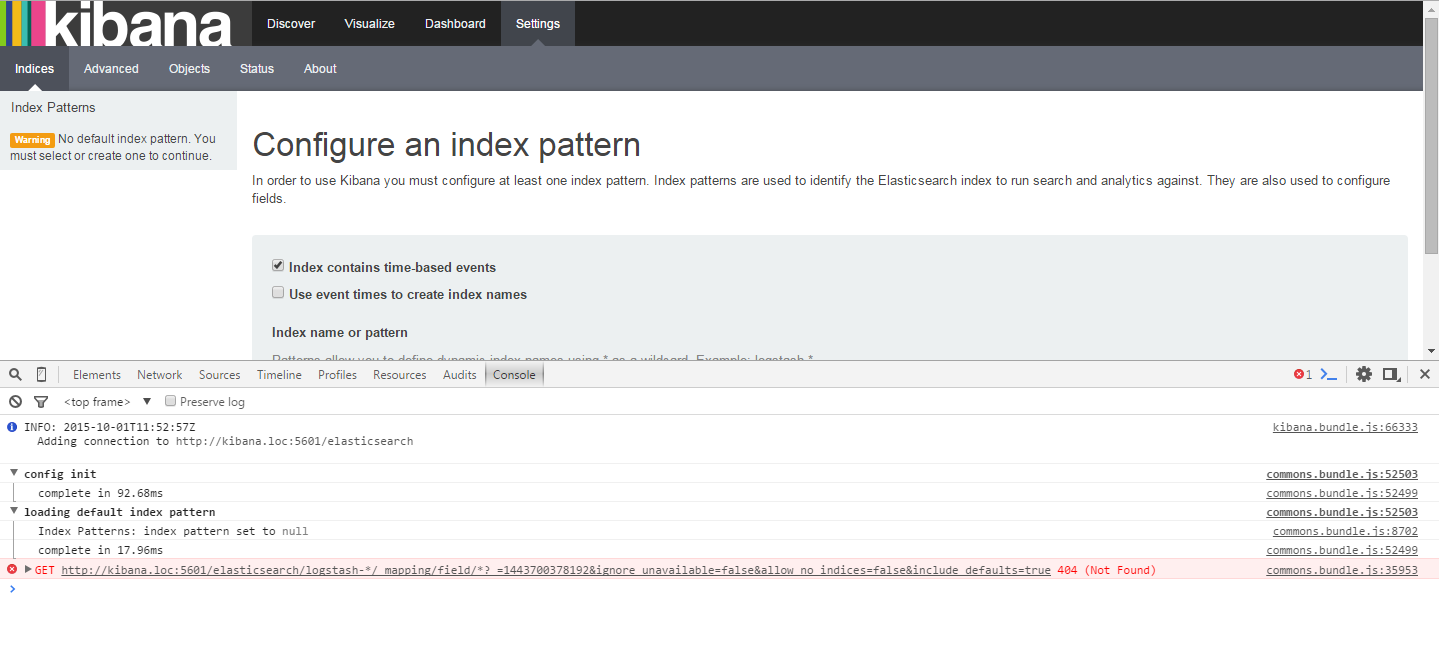
Task: Open the Visualize tab
Action: click(x=369, y=23)
